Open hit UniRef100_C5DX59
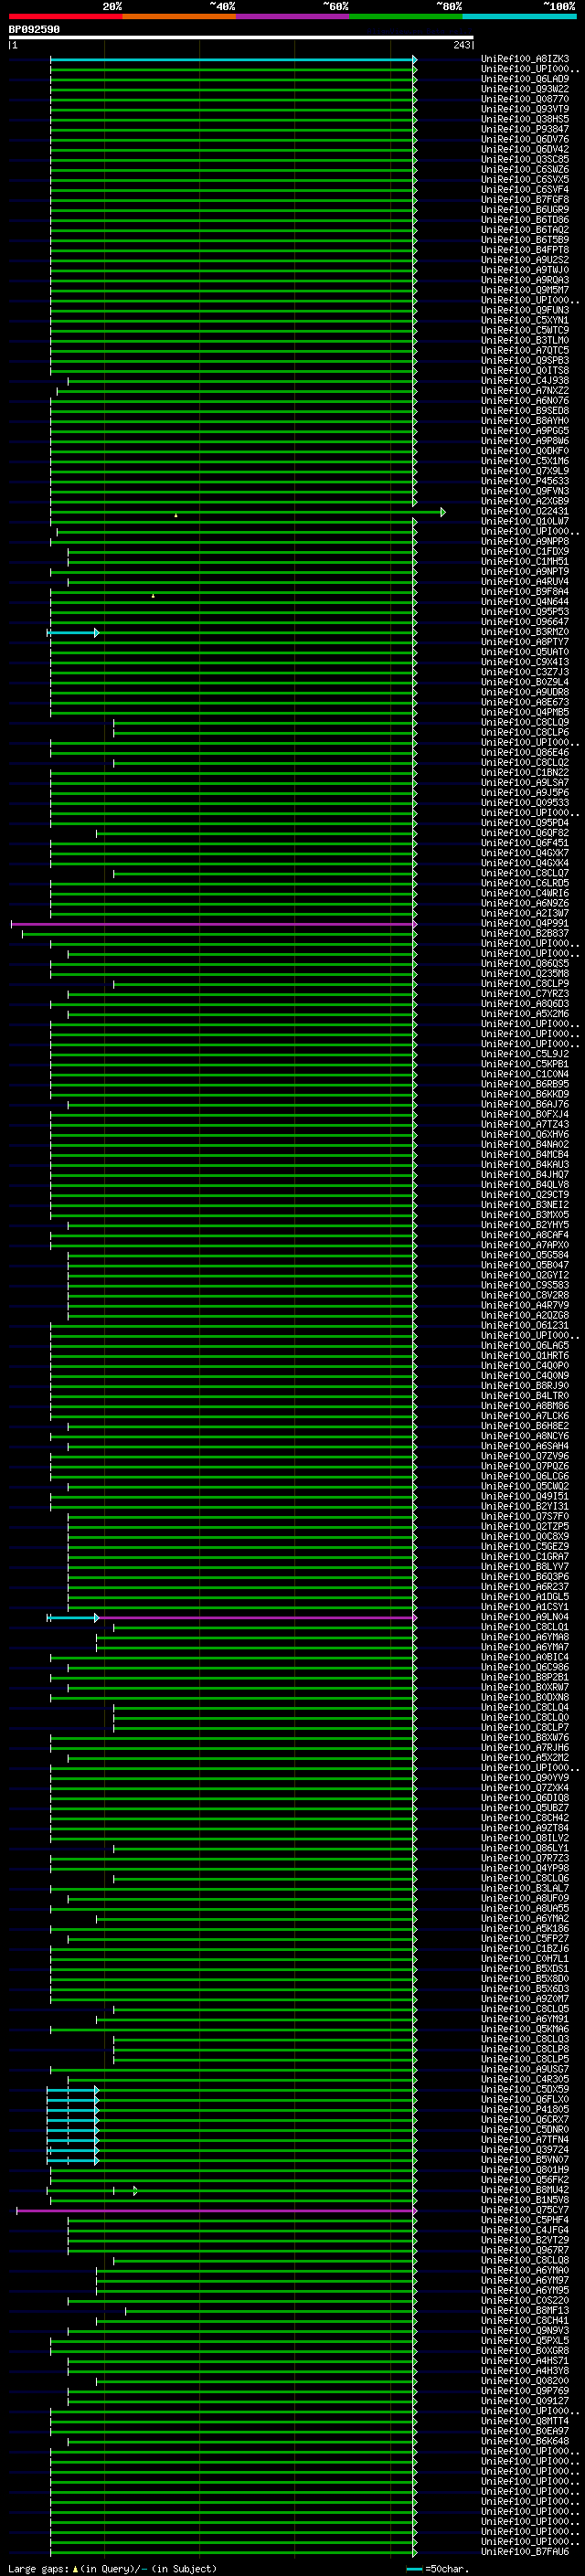This screenshot has width=585, height=2576. (x=525, y=2089)
